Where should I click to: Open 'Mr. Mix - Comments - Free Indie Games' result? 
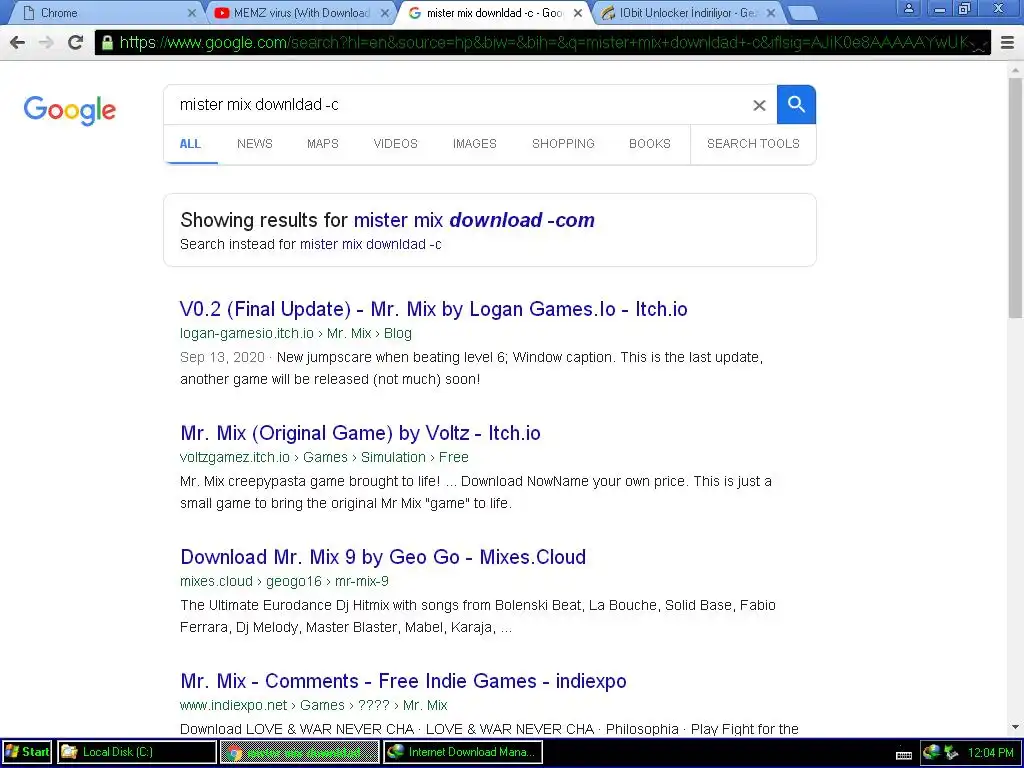(403, 681)
